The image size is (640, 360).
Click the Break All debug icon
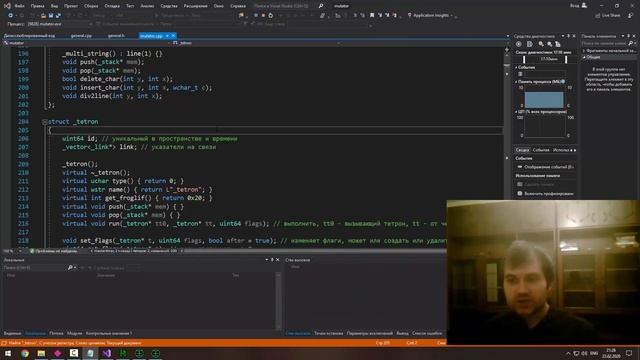(256, 16)
